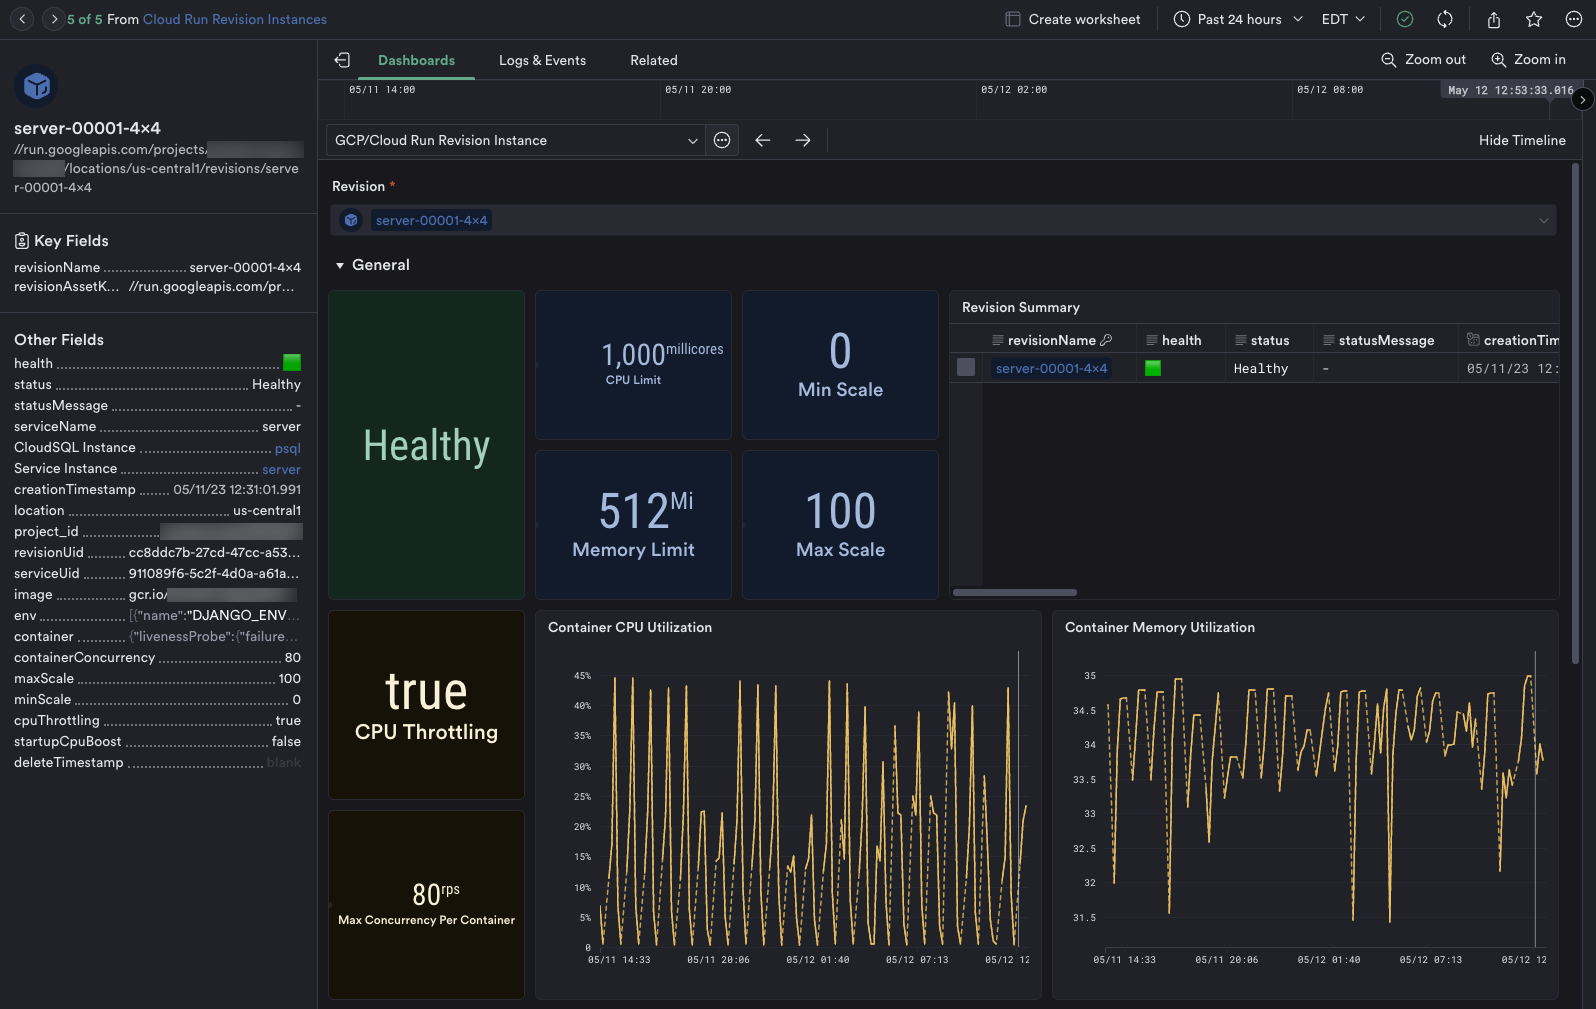Click Container Memory Utilization chart title

tap(1160, 627)
